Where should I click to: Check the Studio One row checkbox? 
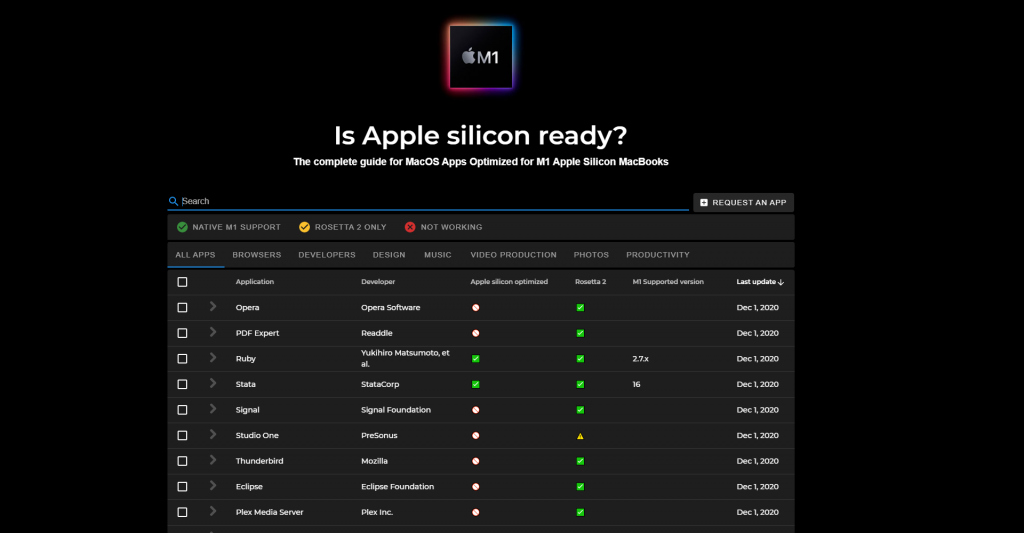point(182,436)
